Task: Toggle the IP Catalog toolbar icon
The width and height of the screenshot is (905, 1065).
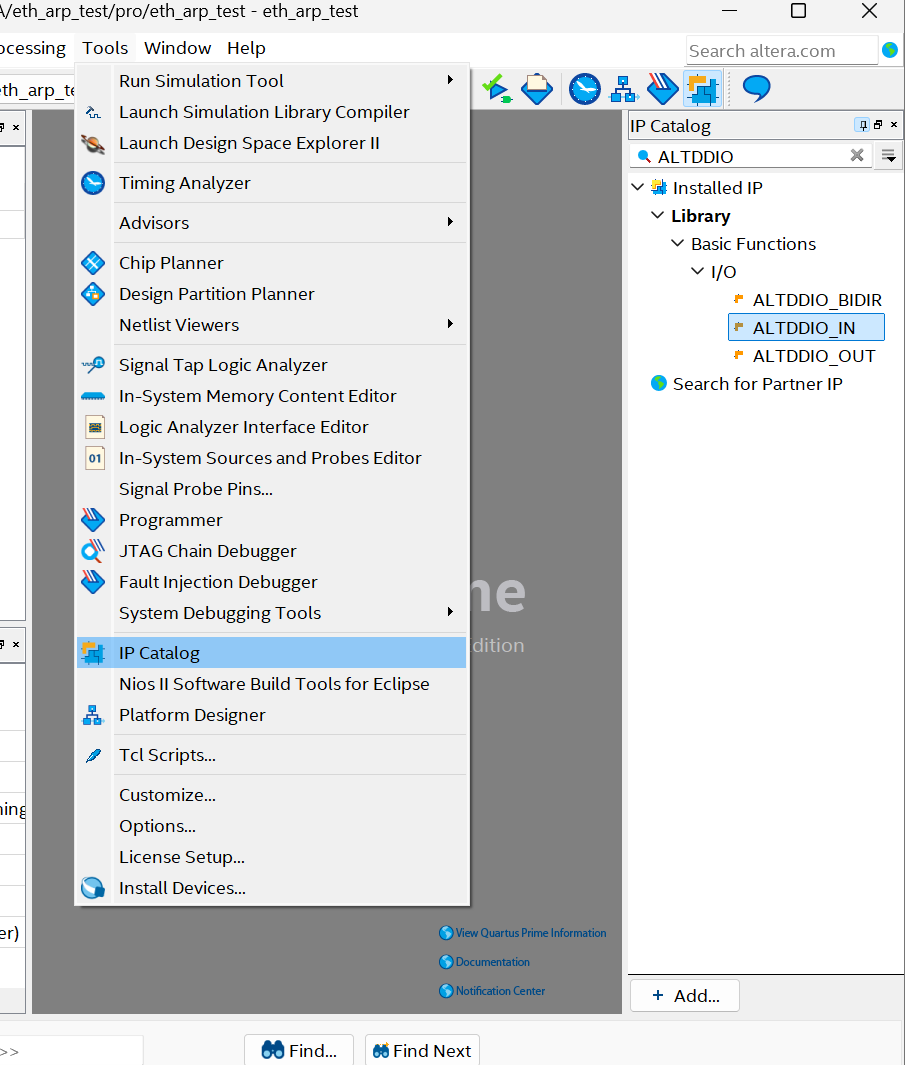Action: [703, 89]
